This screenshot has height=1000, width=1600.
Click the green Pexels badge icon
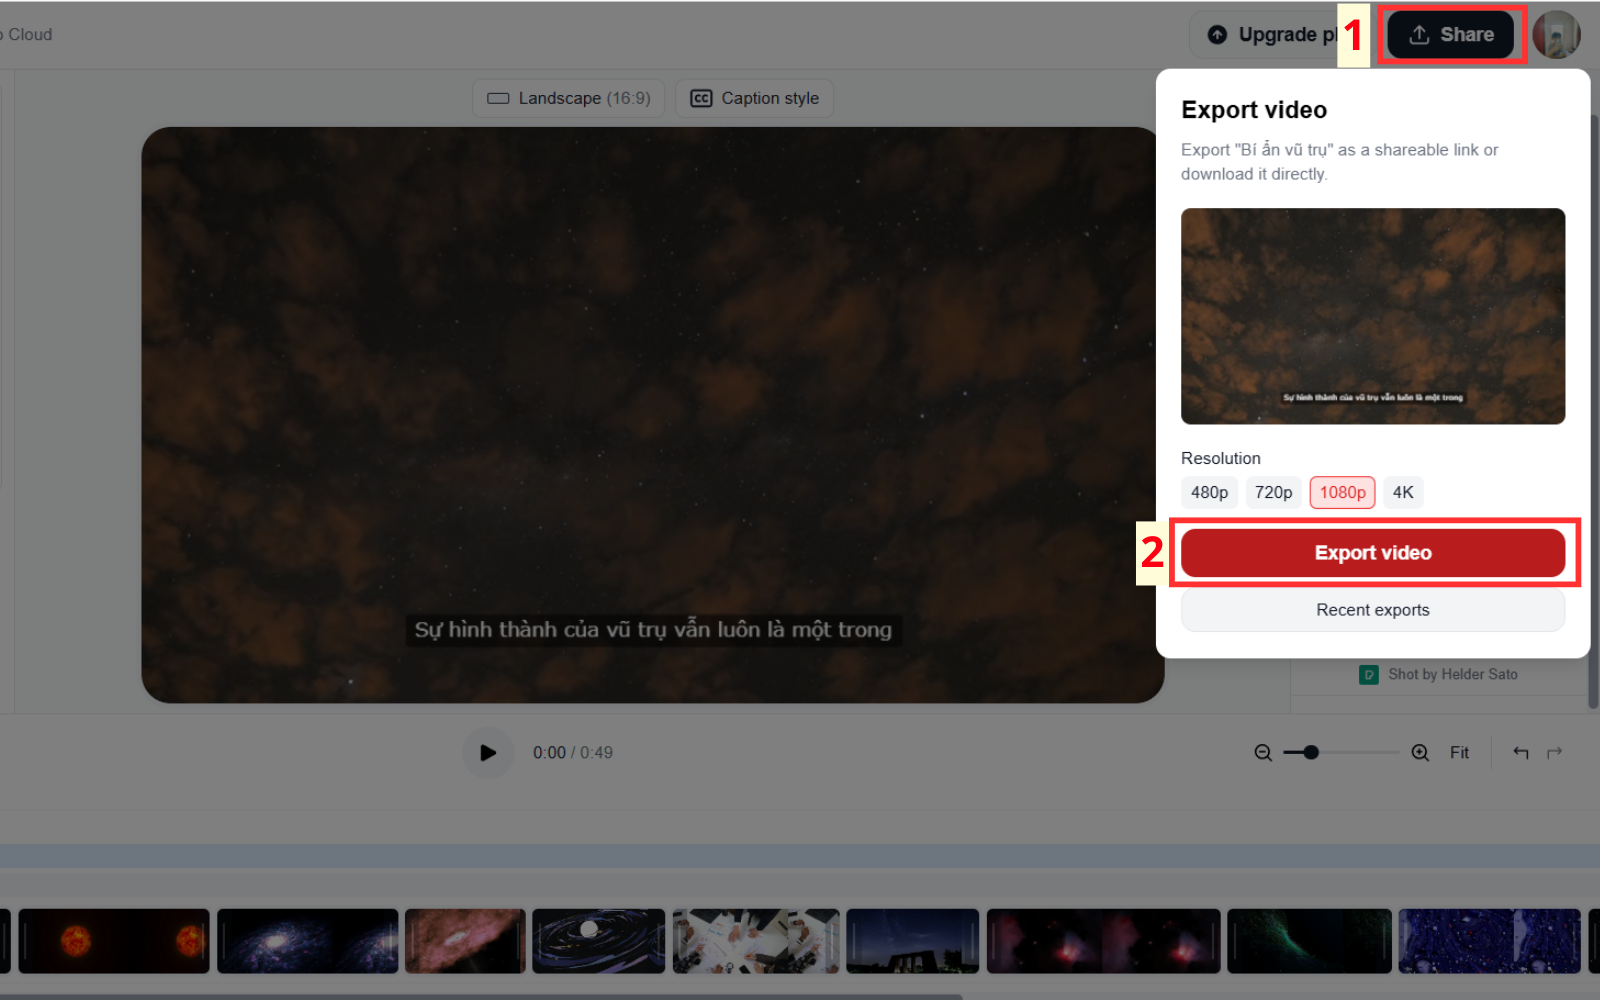[x=1369, y=675]
